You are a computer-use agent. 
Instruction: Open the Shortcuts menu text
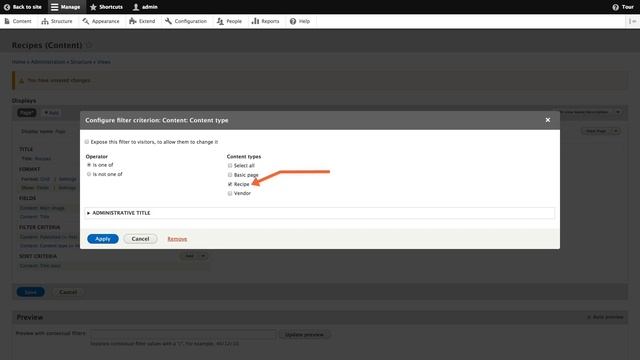[111, 7]
